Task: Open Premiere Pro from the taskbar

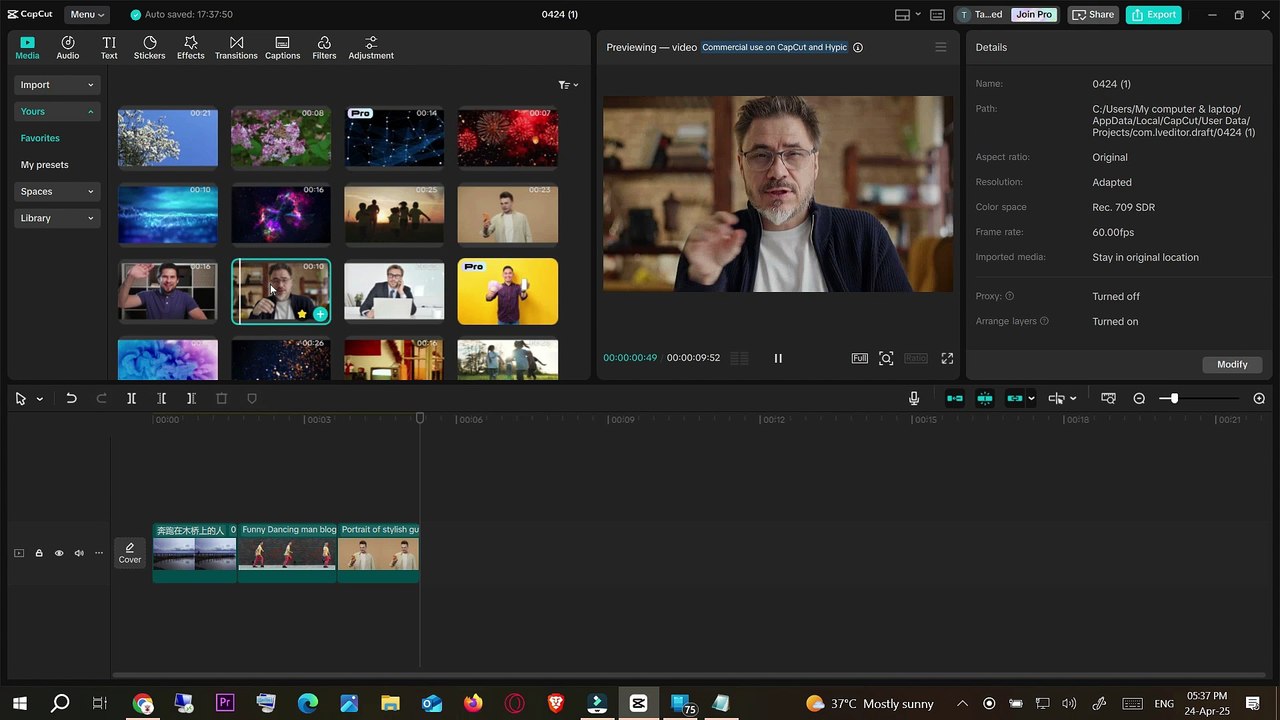Action: (x=225, y=703)
